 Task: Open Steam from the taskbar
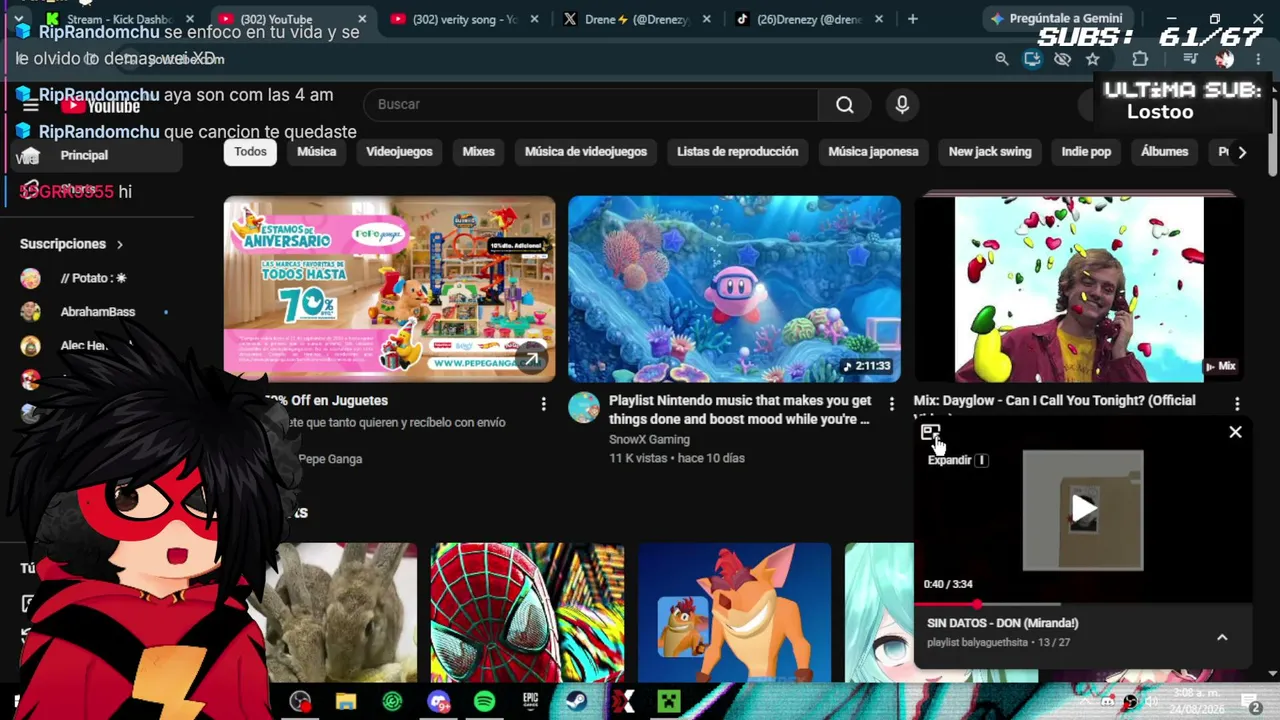pyautogui.click(x=576, y=702)
